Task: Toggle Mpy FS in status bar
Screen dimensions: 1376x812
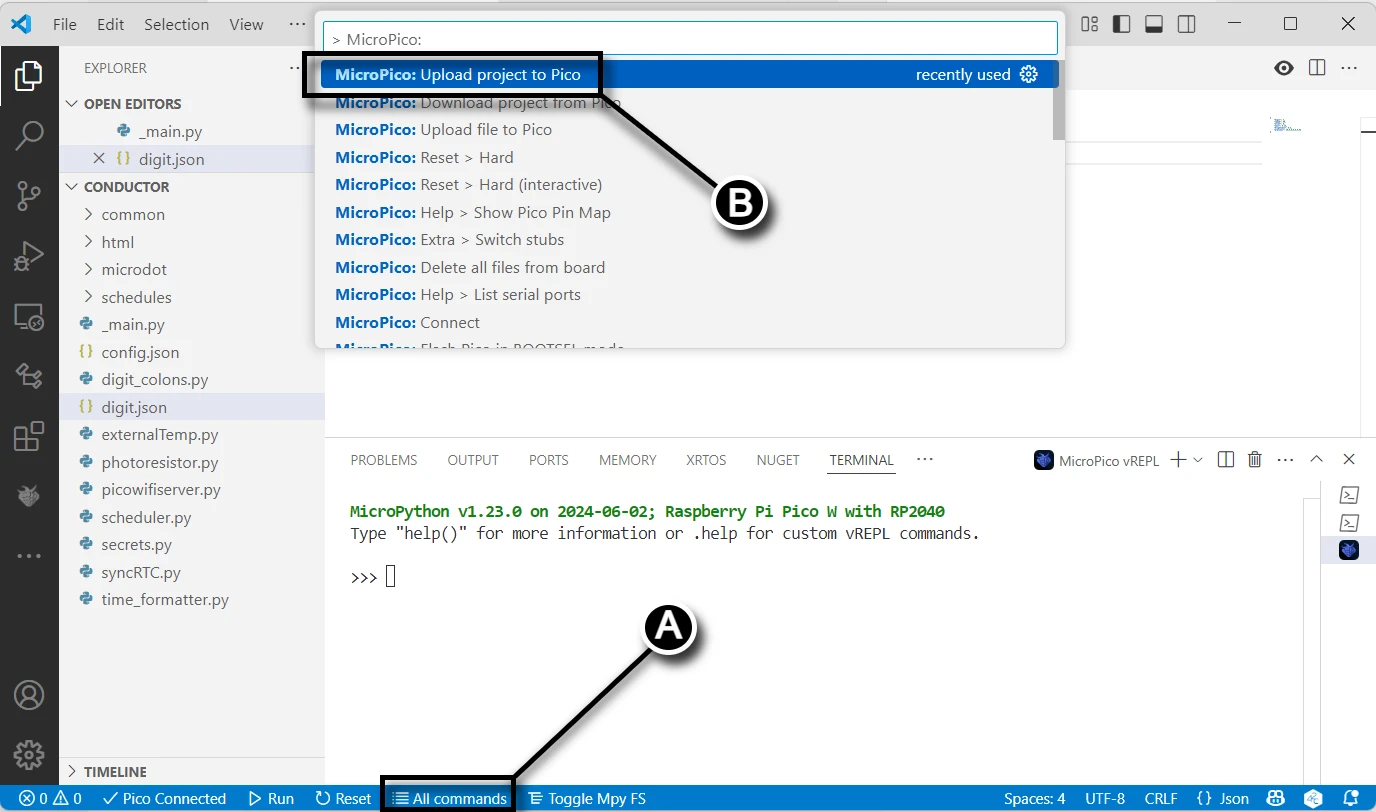Action: (x=587, y=798)
